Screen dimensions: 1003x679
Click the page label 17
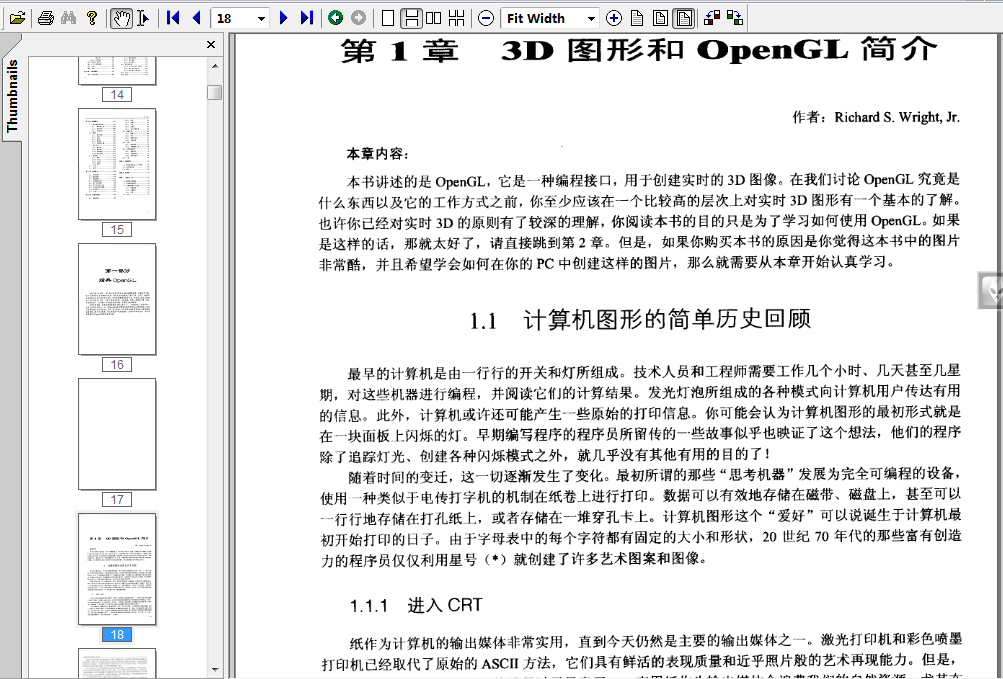(117, 500)
